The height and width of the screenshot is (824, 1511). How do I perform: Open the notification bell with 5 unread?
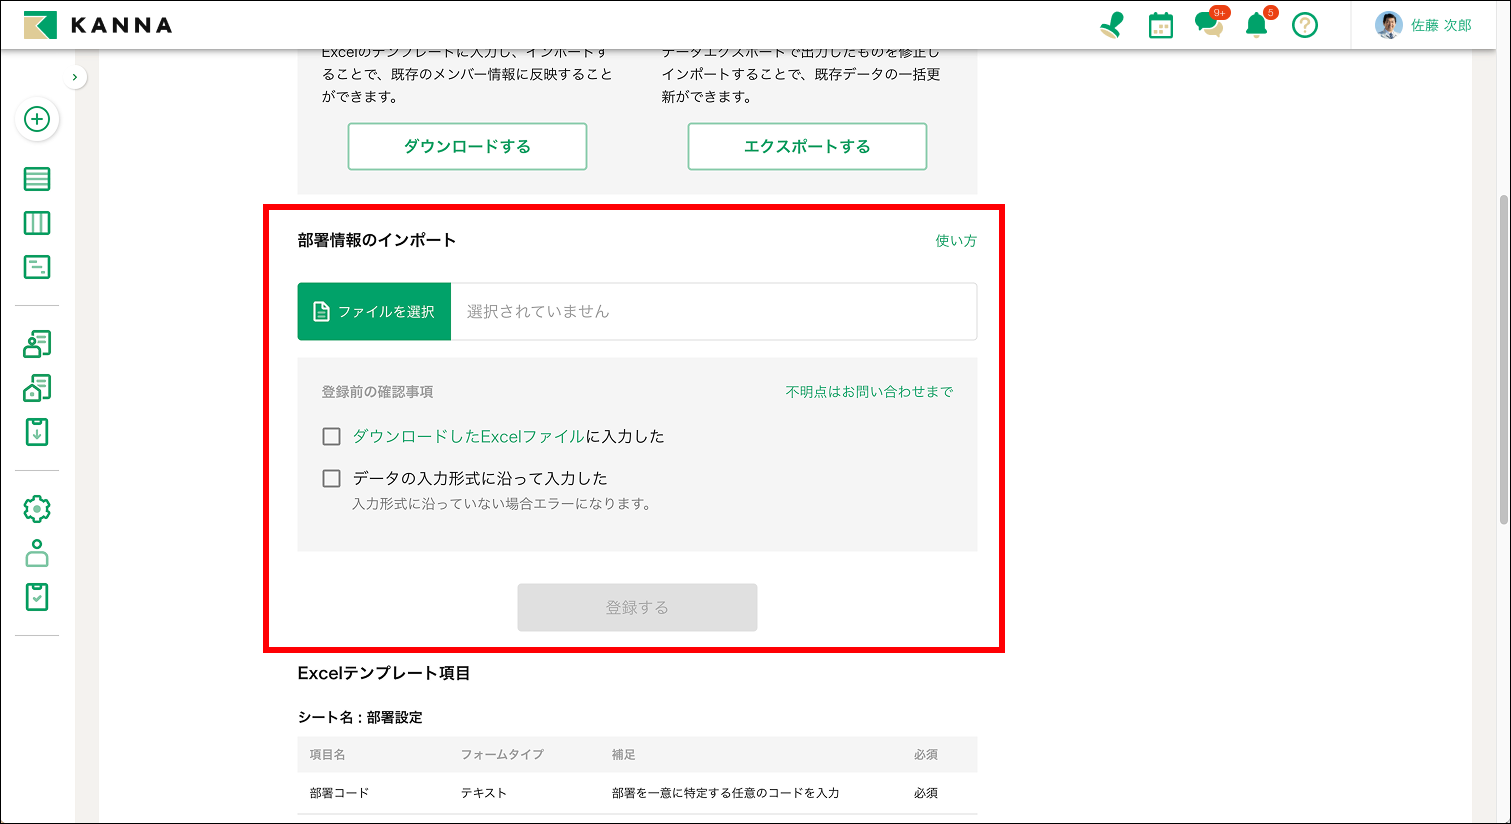click(1256, 24)
